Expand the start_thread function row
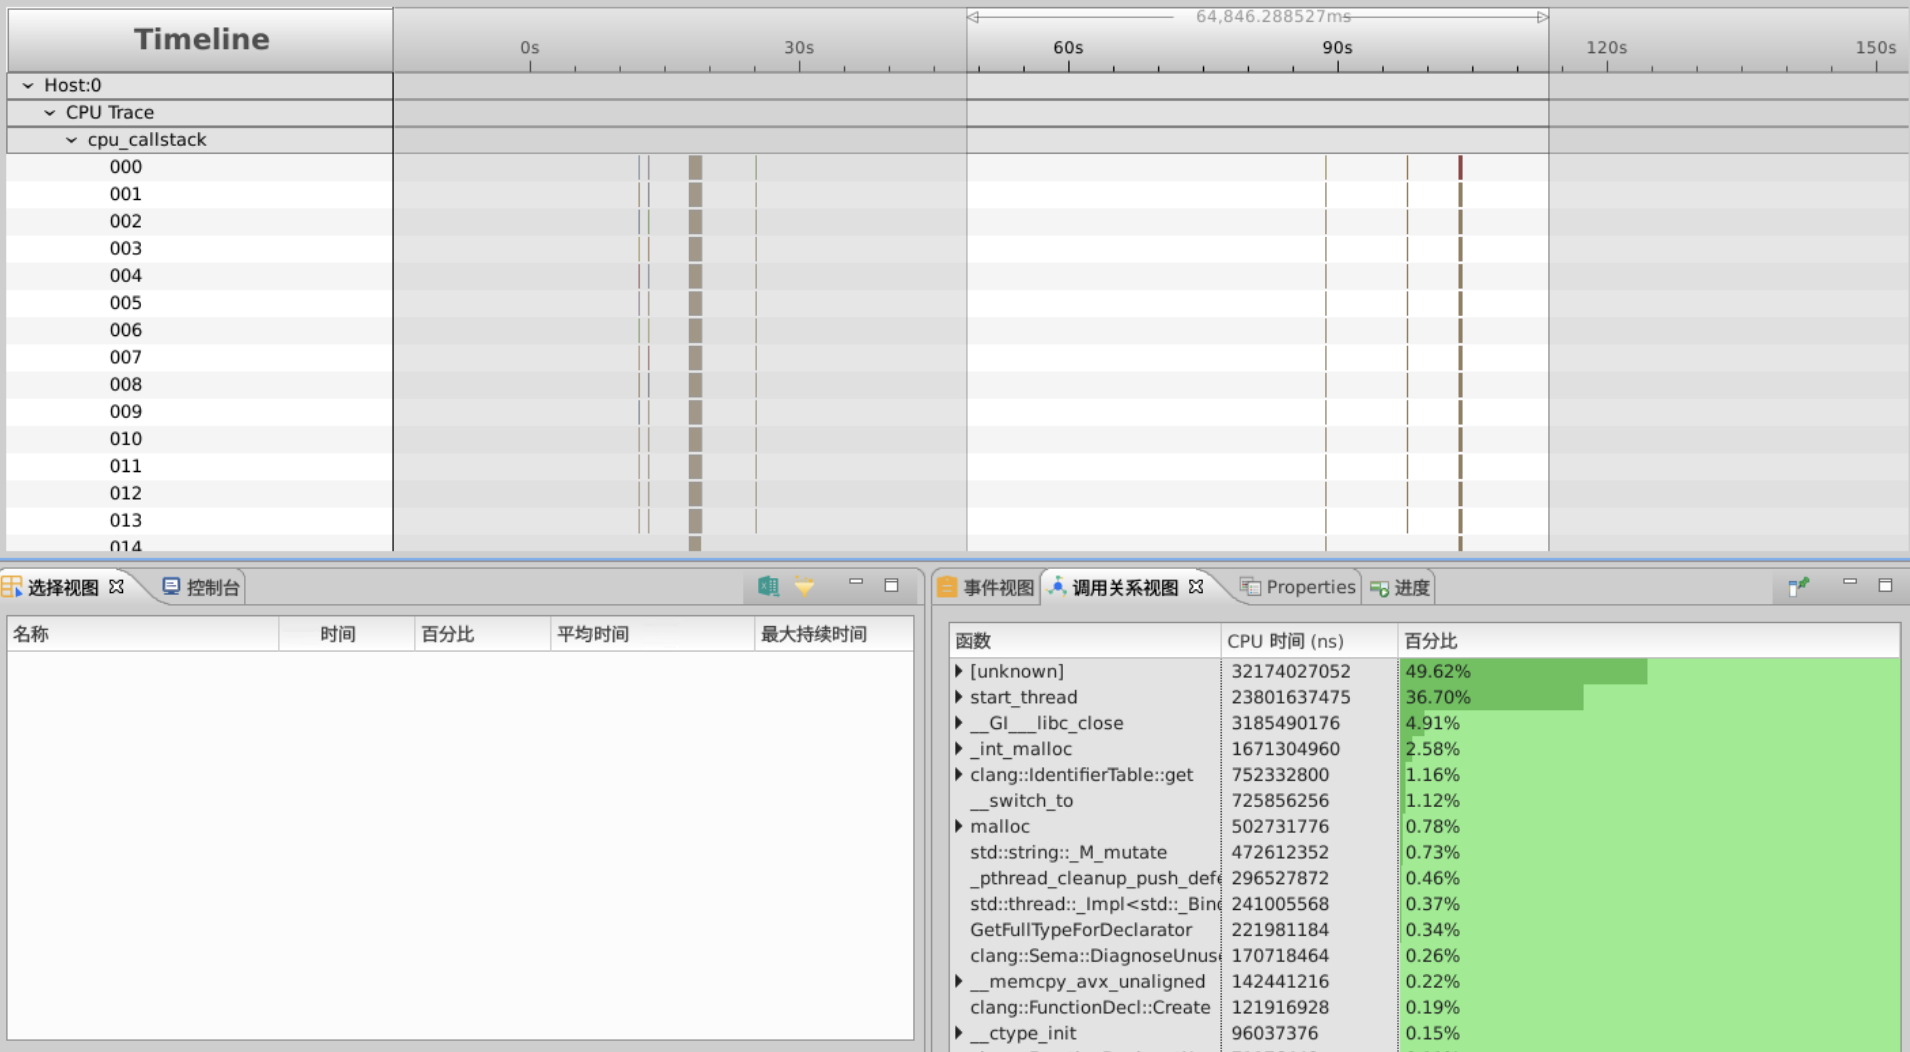1910x1052 pixels. [x=958, y=697]
